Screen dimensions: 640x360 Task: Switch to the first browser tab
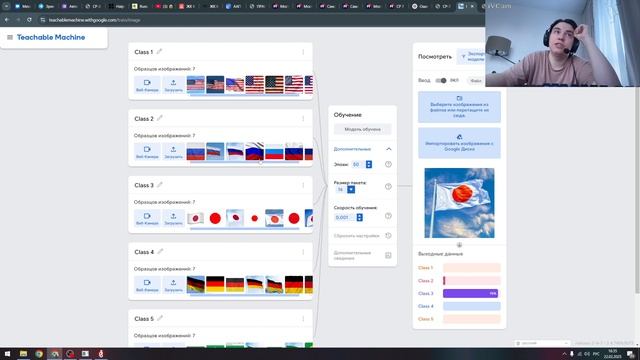[22, 6]
